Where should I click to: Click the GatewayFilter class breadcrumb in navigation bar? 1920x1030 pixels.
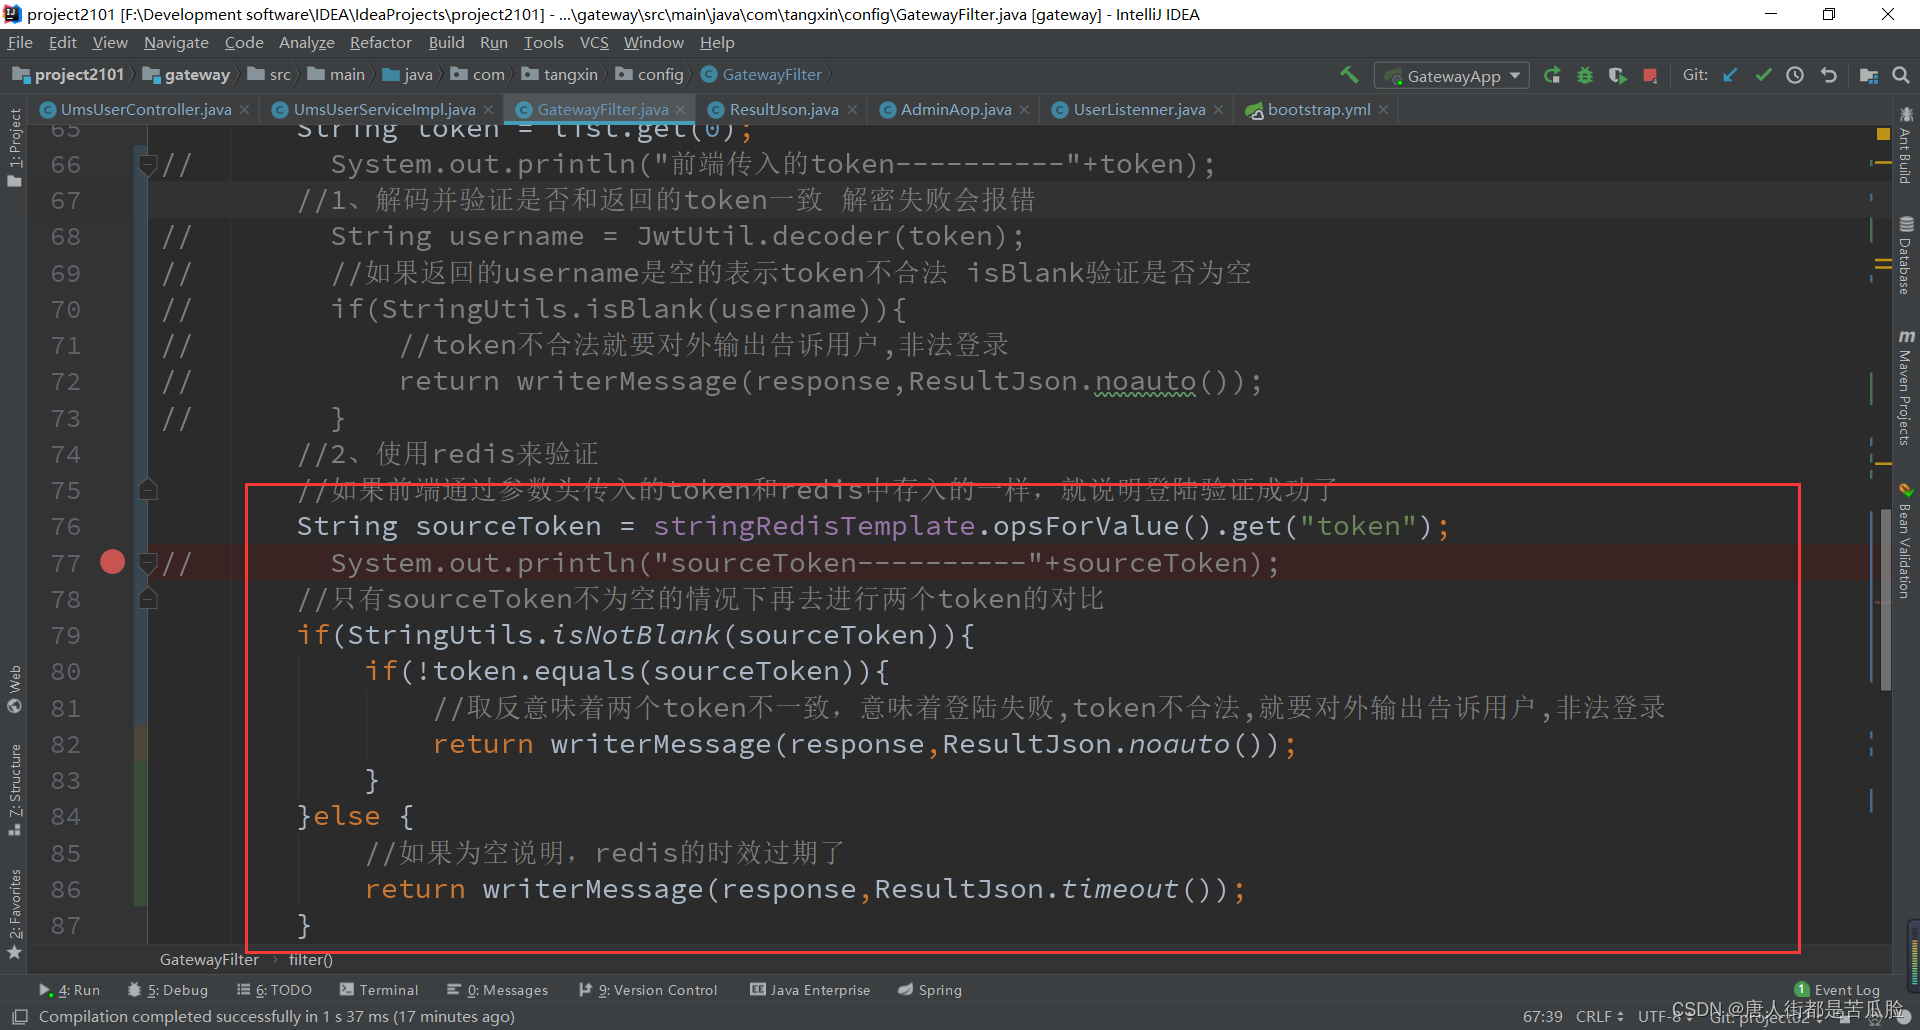click(762, 75)
